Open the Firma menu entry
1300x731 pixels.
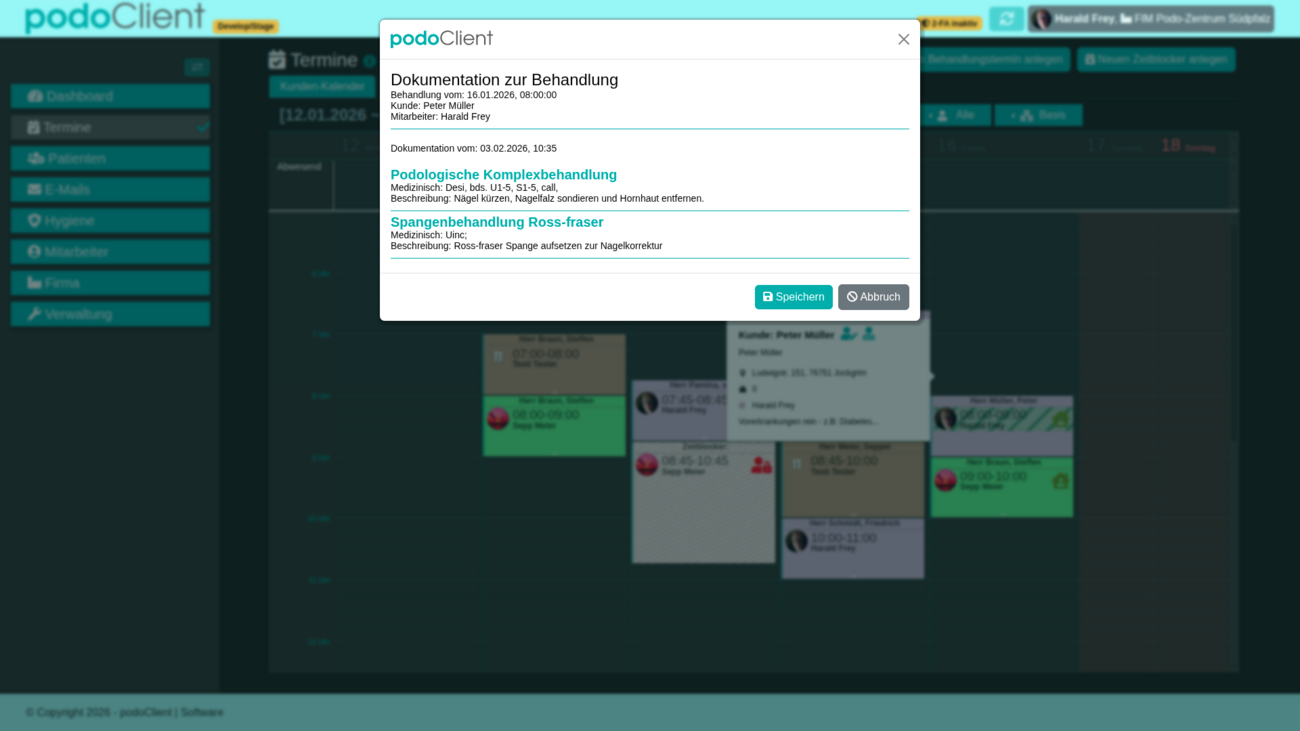coord(110,283)
